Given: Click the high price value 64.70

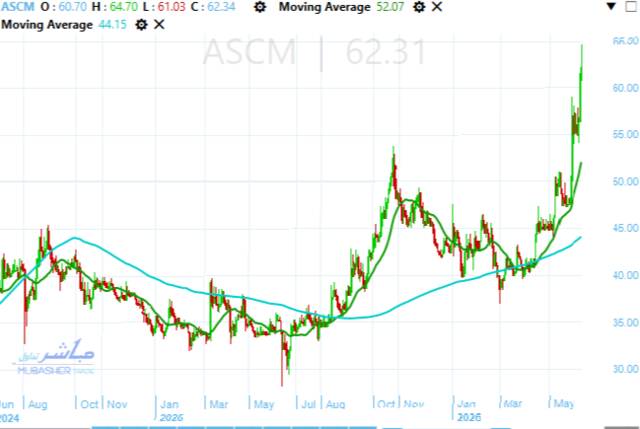Looking at the screenshot, I should click(x=123, y=7).
